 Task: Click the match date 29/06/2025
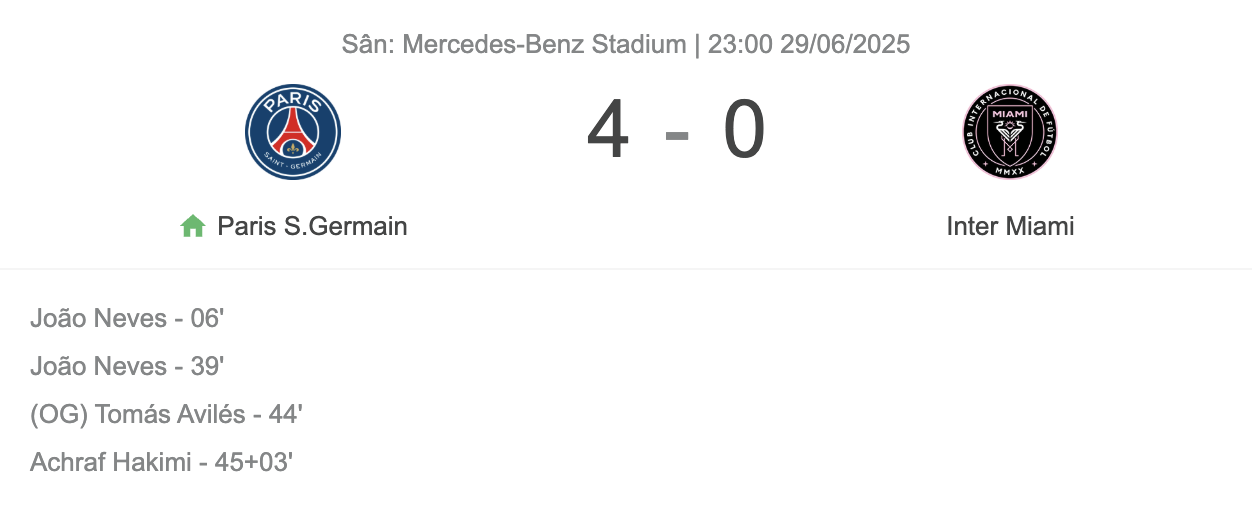[x=845, y=44]
